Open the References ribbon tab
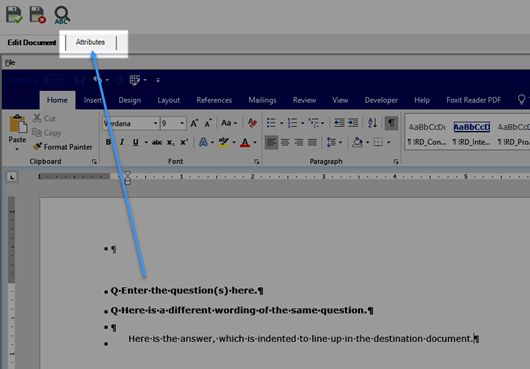This screenshot has height=369, width=530. [x=214, y=100]
